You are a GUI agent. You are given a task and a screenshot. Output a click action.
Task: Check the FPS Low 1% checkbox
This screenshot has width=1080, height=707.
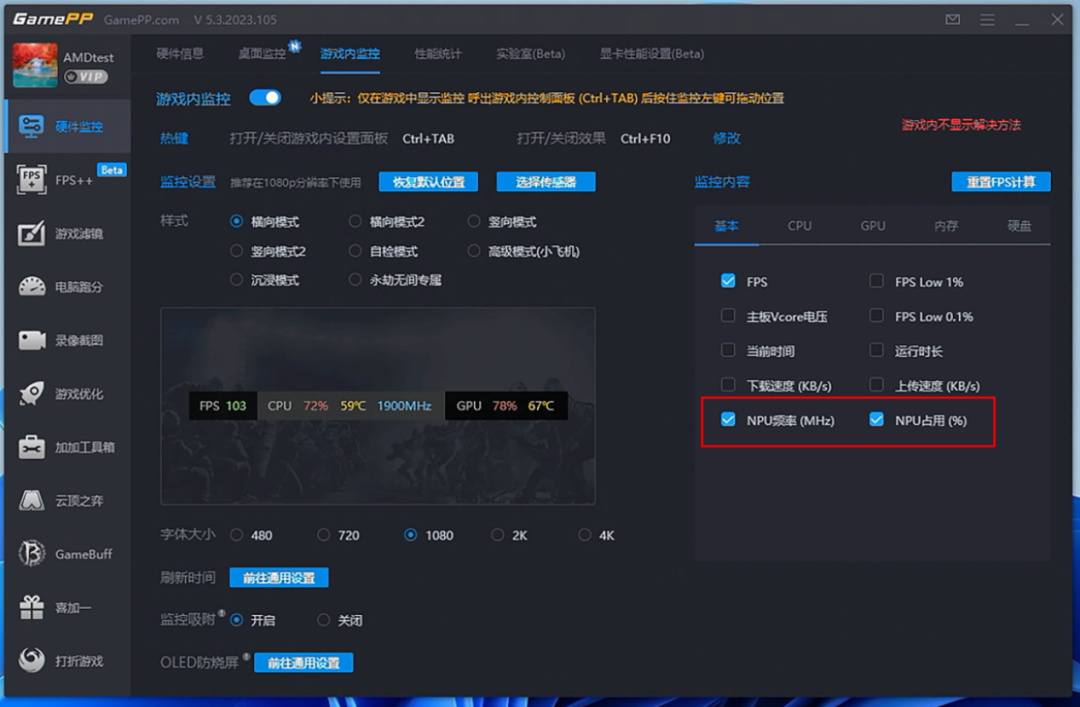click(x=876, y=280)
